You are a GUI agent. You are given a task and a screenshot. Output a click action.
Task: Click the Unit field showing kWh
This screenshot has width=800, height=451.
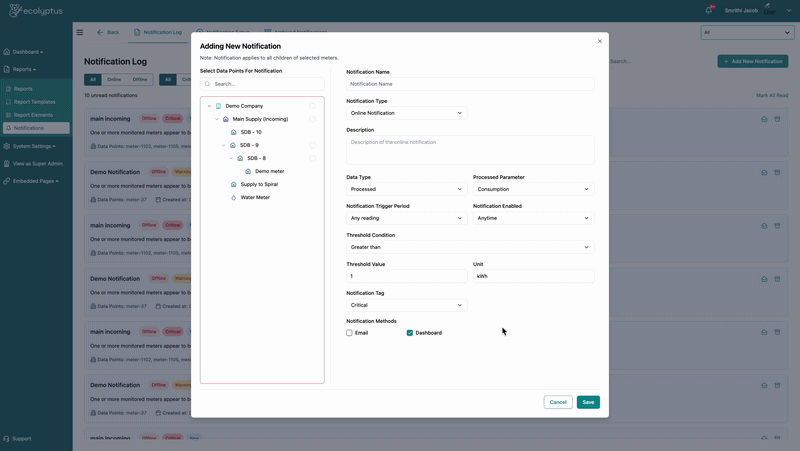(533, 276)
